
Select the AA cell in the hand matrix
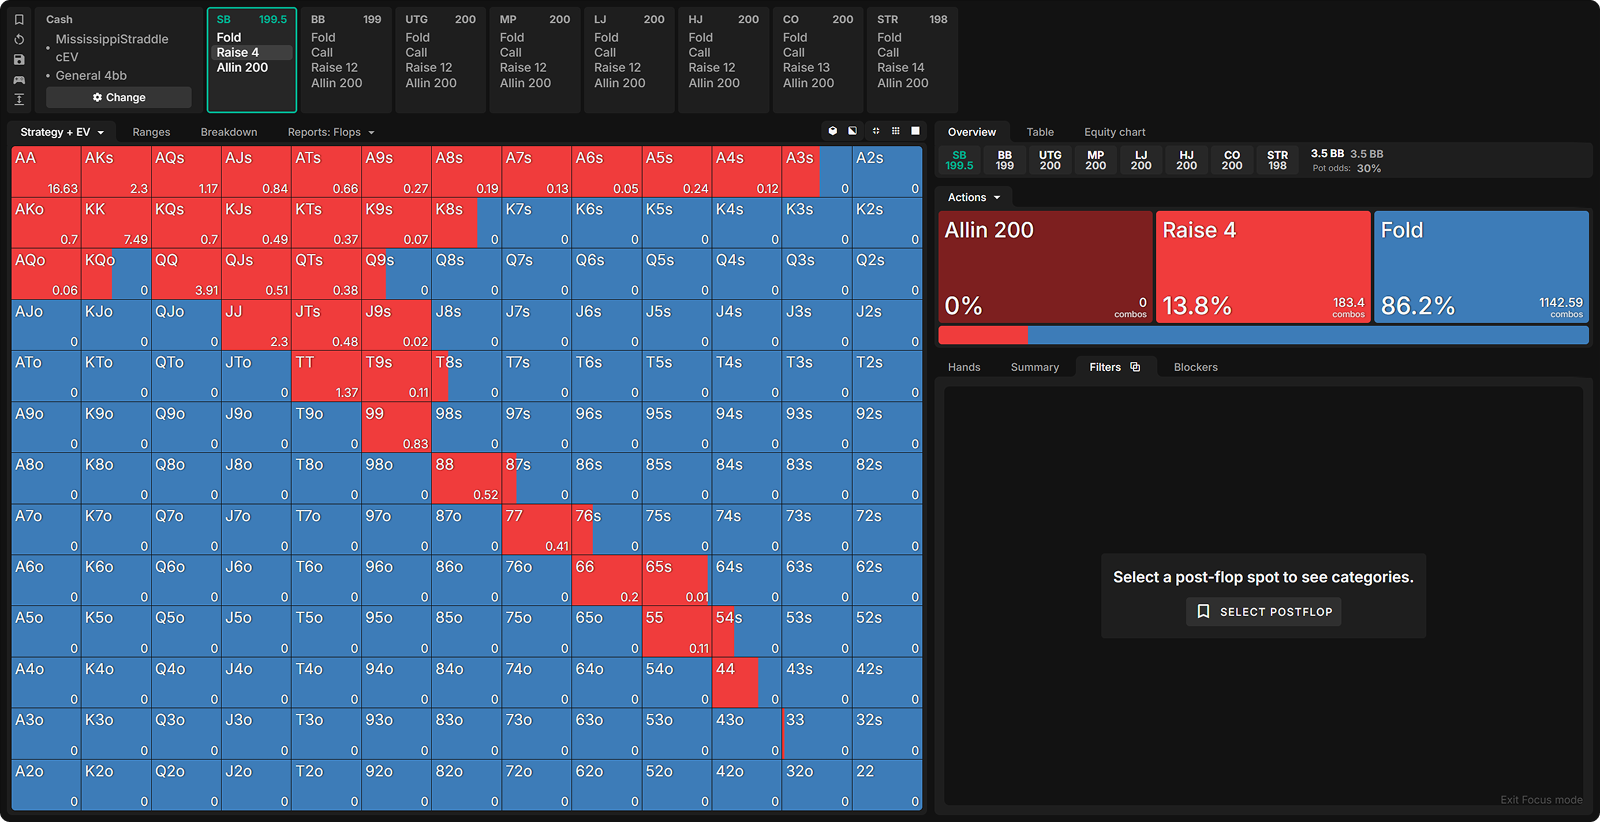click(x=46, y=172)
